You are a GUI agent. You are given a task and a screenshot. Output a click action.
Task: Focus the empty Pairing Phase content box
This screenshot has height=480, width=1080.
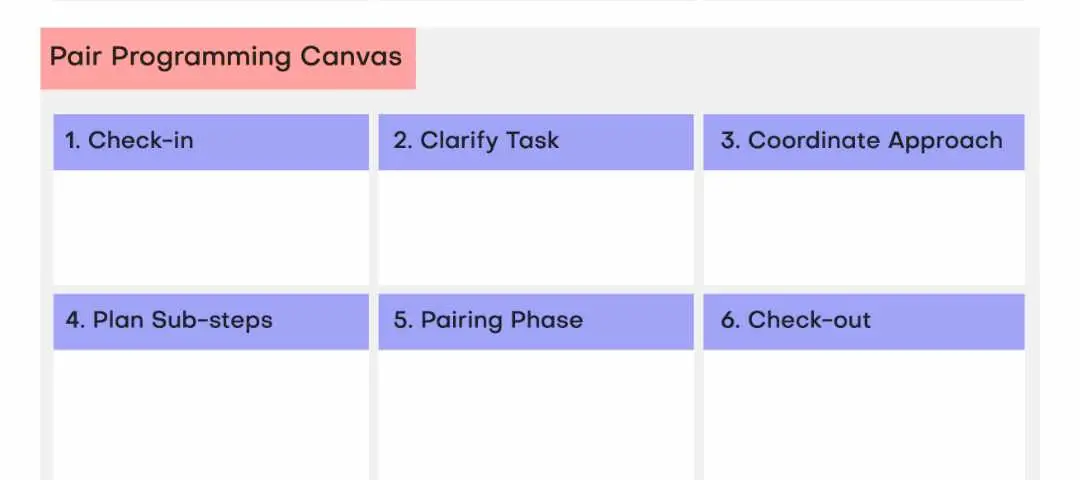(535, 415)
